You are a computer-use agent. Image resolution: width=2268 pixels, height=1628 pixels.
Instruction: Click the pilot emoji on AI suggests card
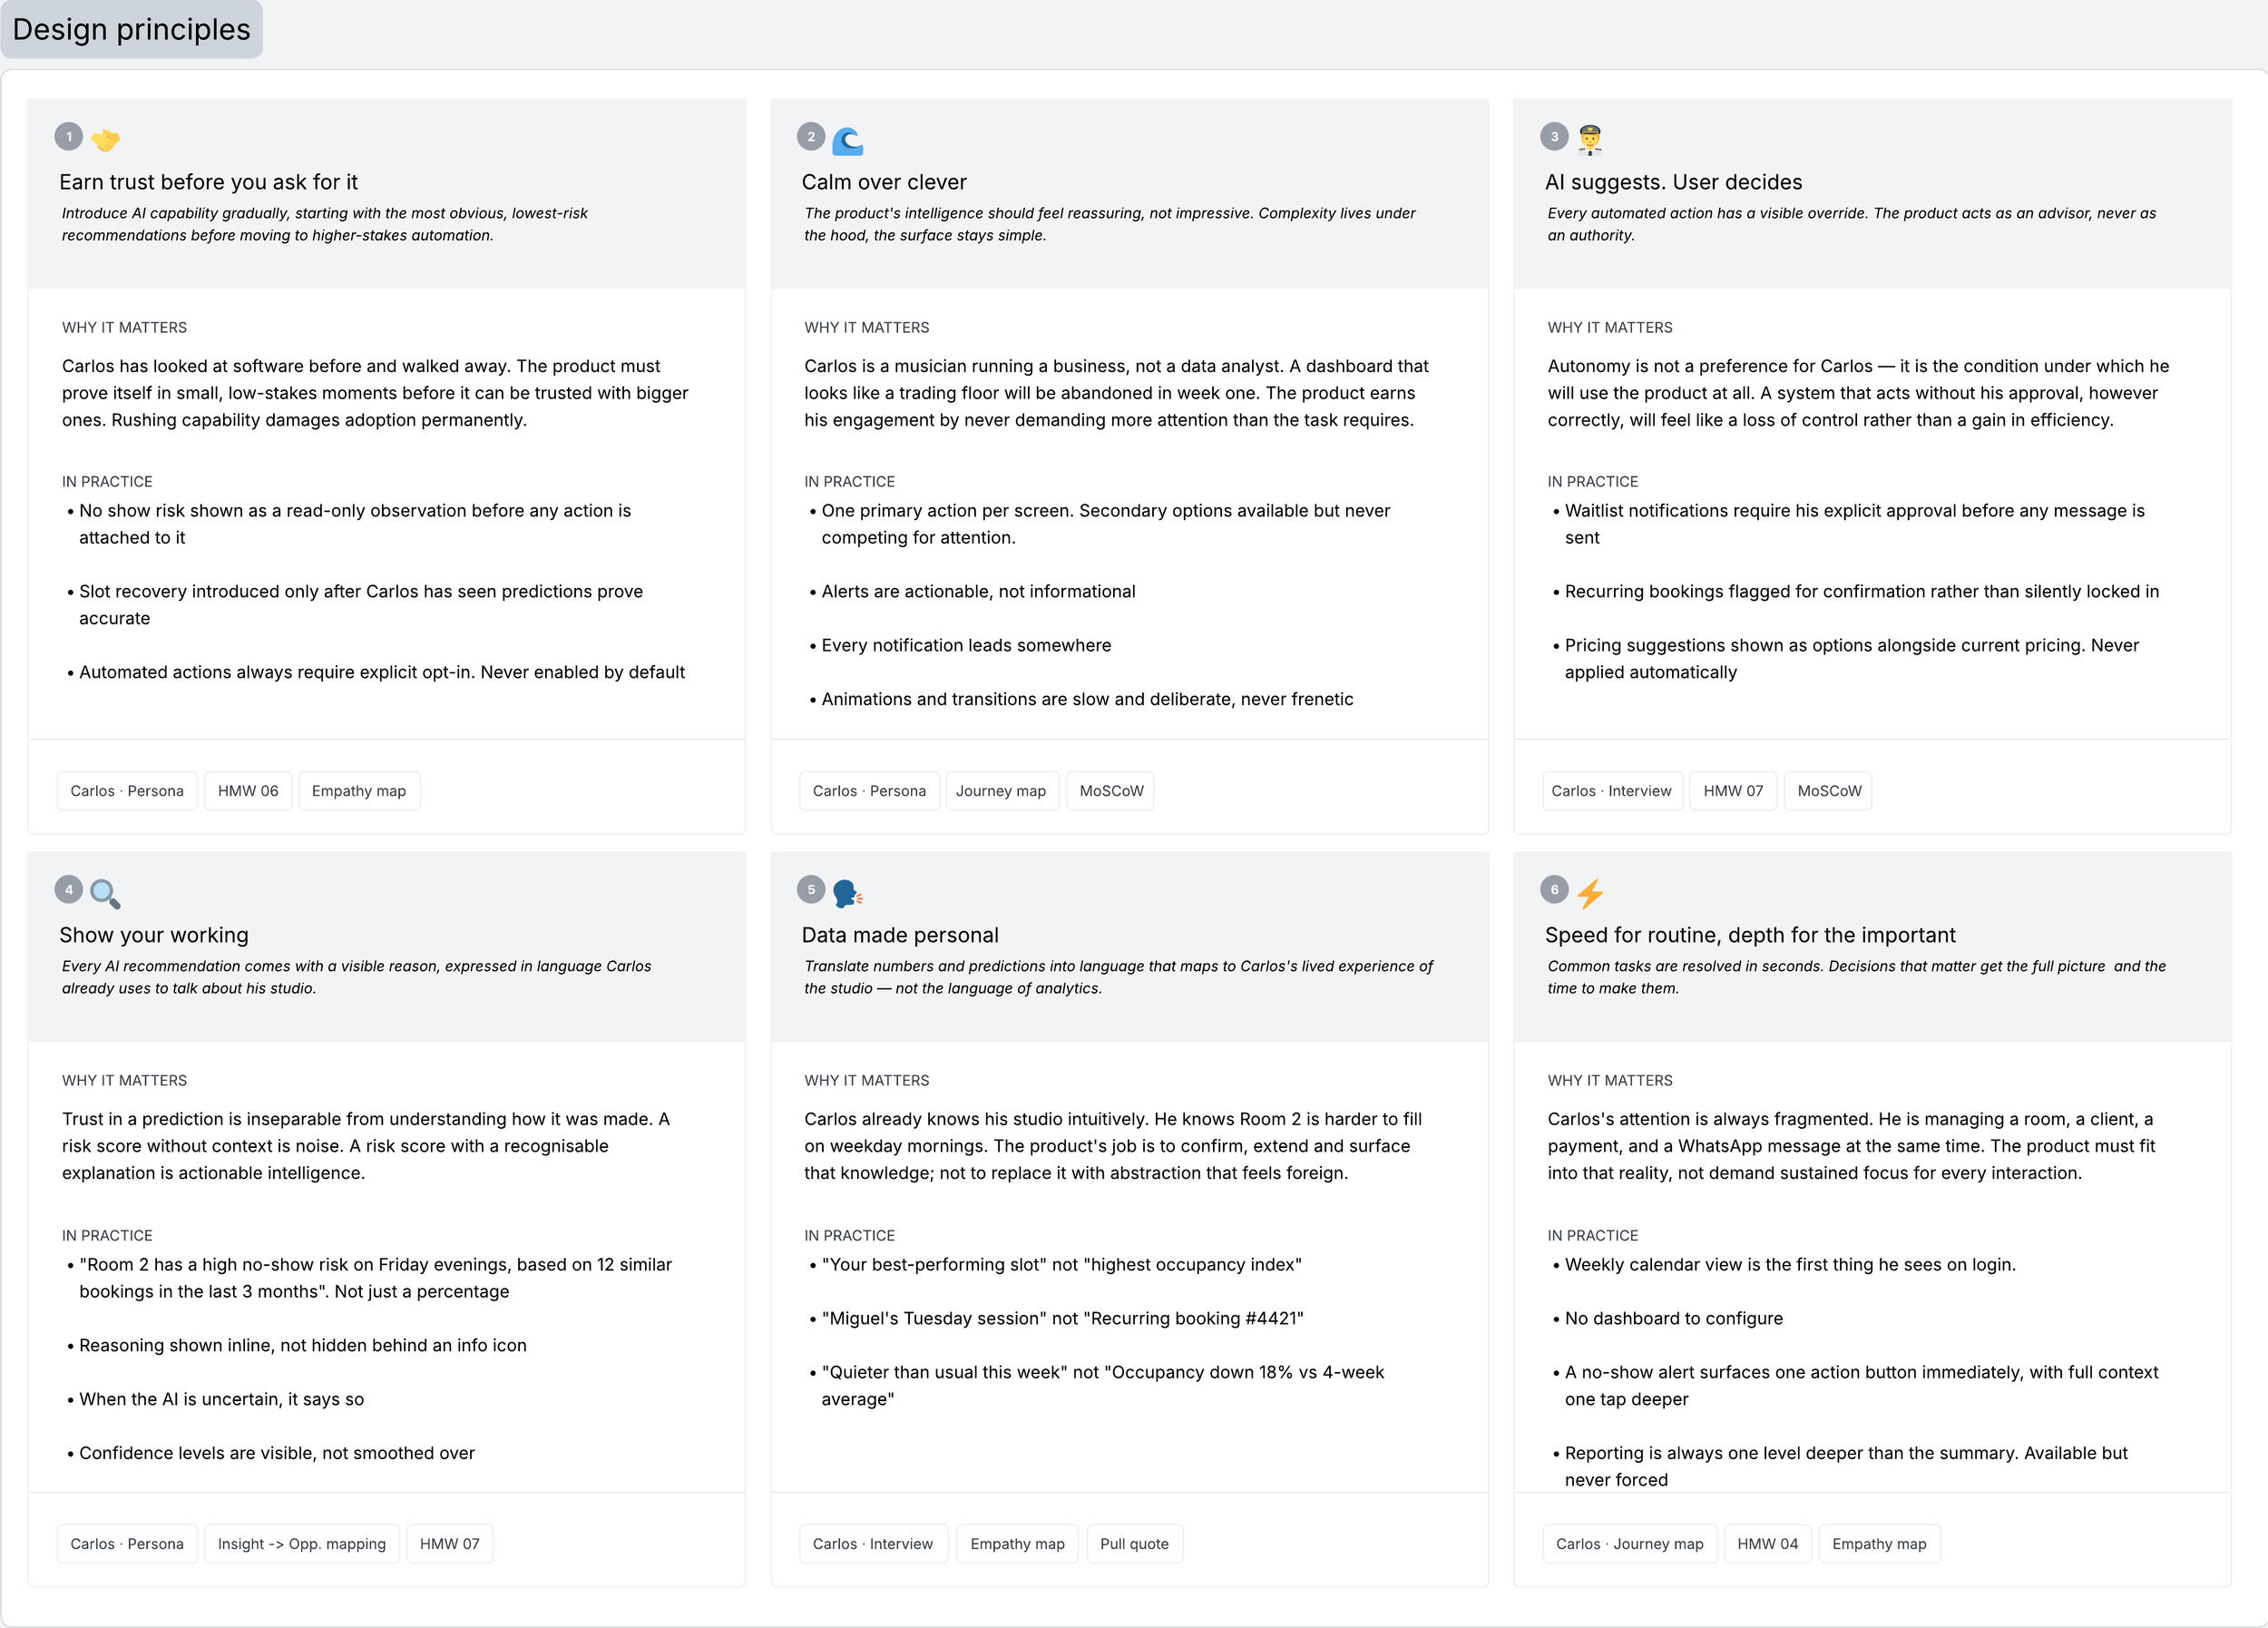click(x=1590, y=139)
